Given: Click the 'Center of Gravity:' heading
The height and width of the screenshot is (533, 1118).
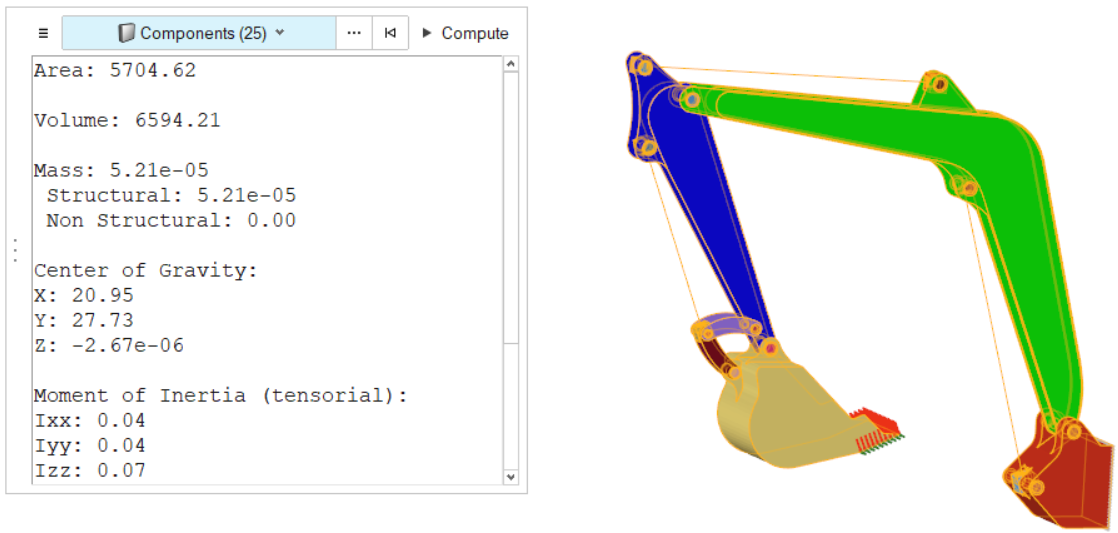Looking at the screenshot, I should (x=146, y=270).
